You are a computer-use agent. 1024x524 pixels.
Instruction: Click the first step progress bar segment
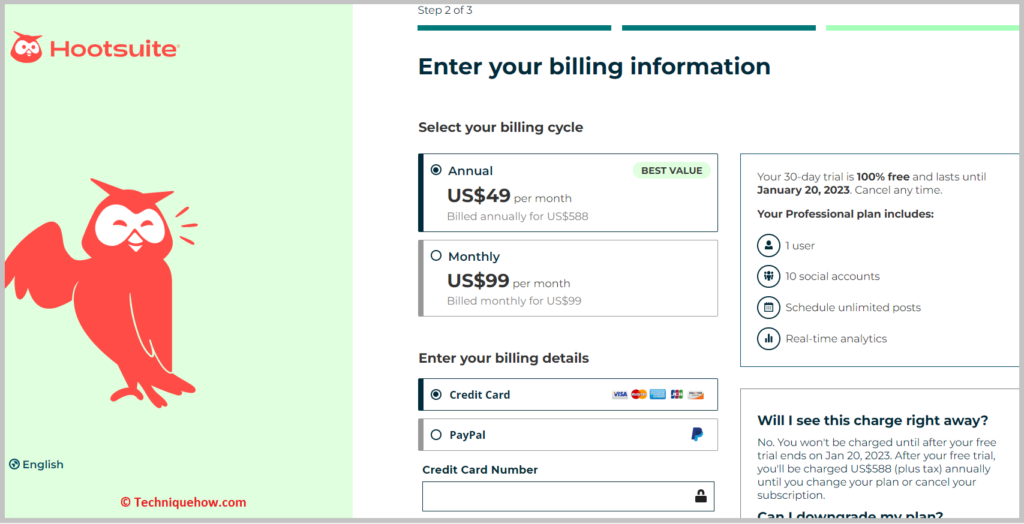click(x=515, y=28)
